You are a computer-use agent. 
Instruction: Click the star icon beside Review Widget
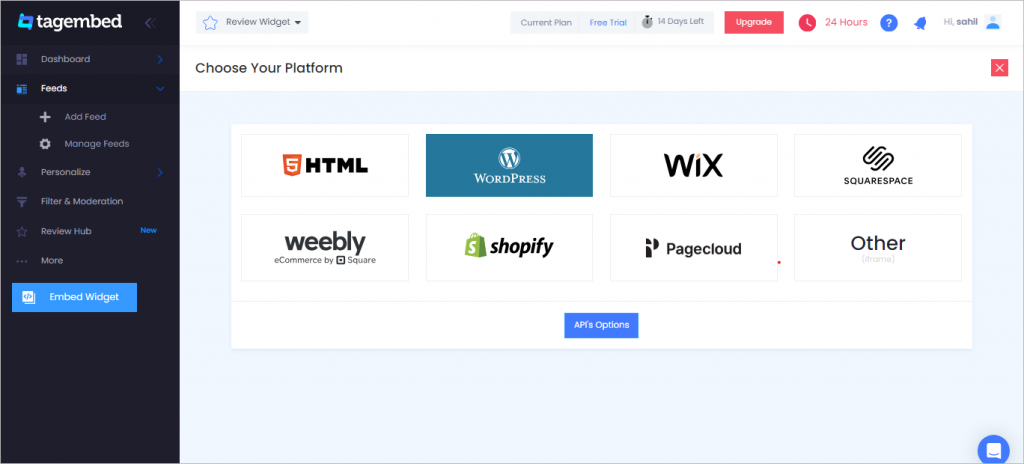[x=210, y=23]
